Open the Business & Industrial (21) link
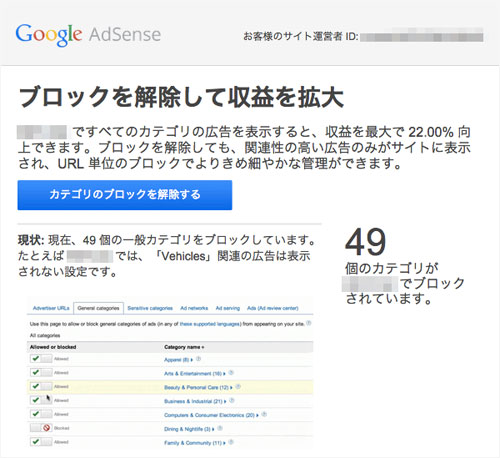This screenshot has width=500, height=458. [x=193, y=401]
